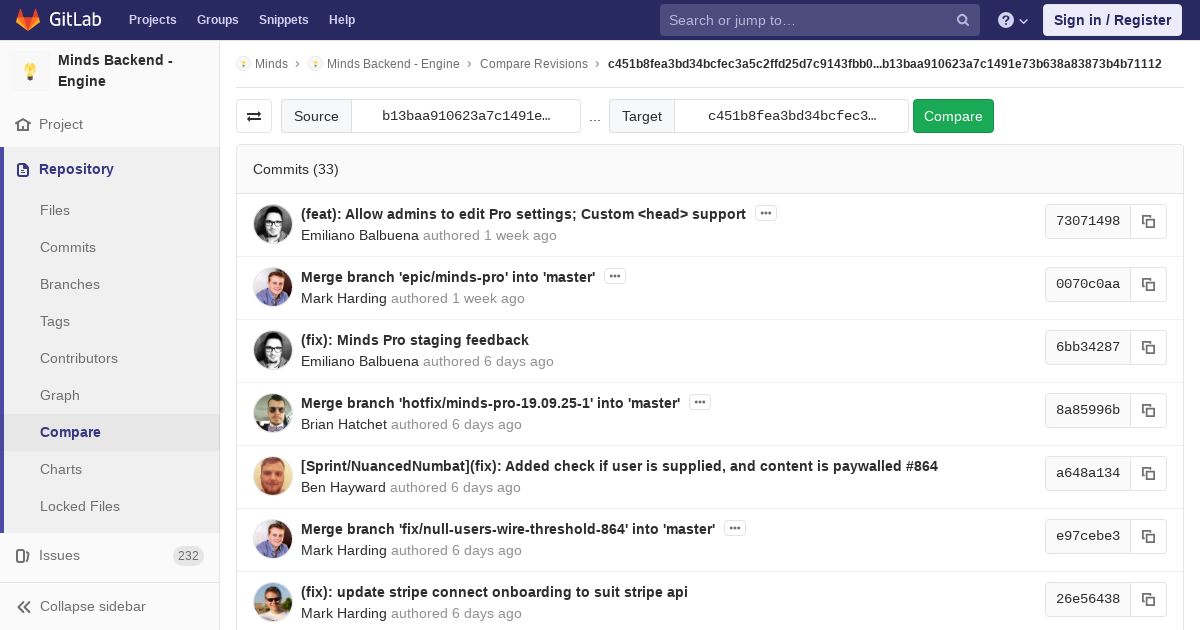Swap source and target revisions button
Viewport: 1200px width, 630px height.
pyautogui.click(x=254, y=116)
